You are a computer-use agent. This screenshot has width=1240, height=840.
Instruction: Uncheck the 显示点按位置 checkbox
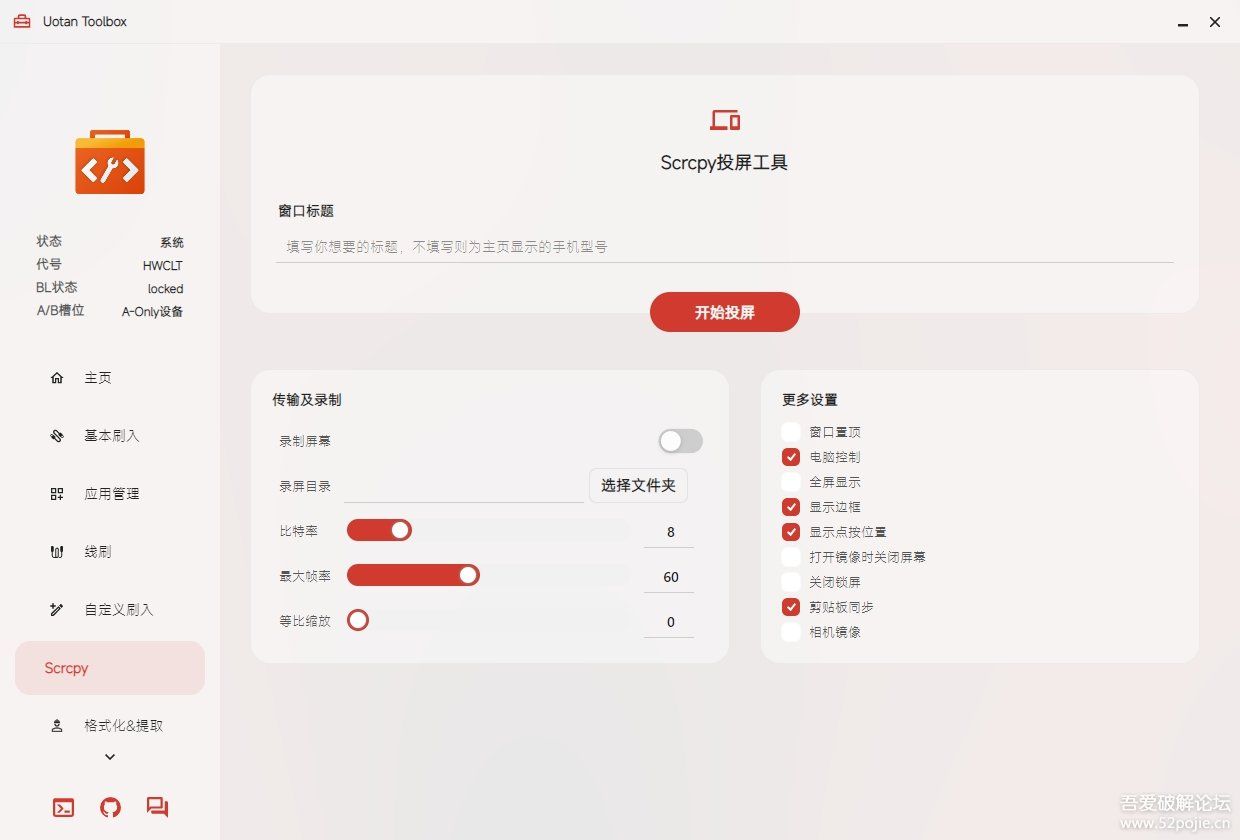point(791,532)
